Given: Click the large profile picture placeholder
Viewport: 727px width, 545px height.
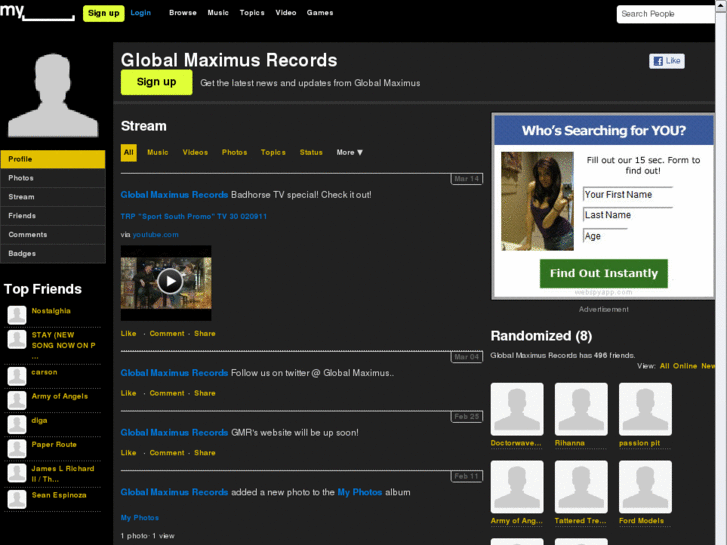Looking at the screenshot, I should [53, 95].
